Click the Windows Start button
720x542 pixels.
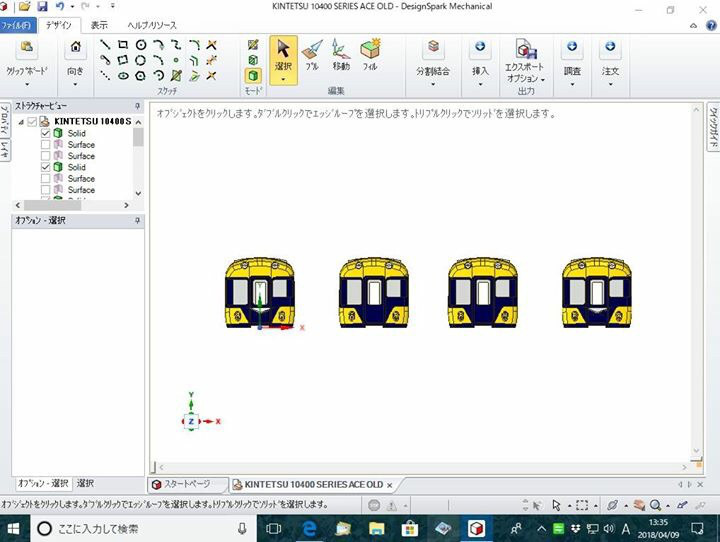point(14,529)
